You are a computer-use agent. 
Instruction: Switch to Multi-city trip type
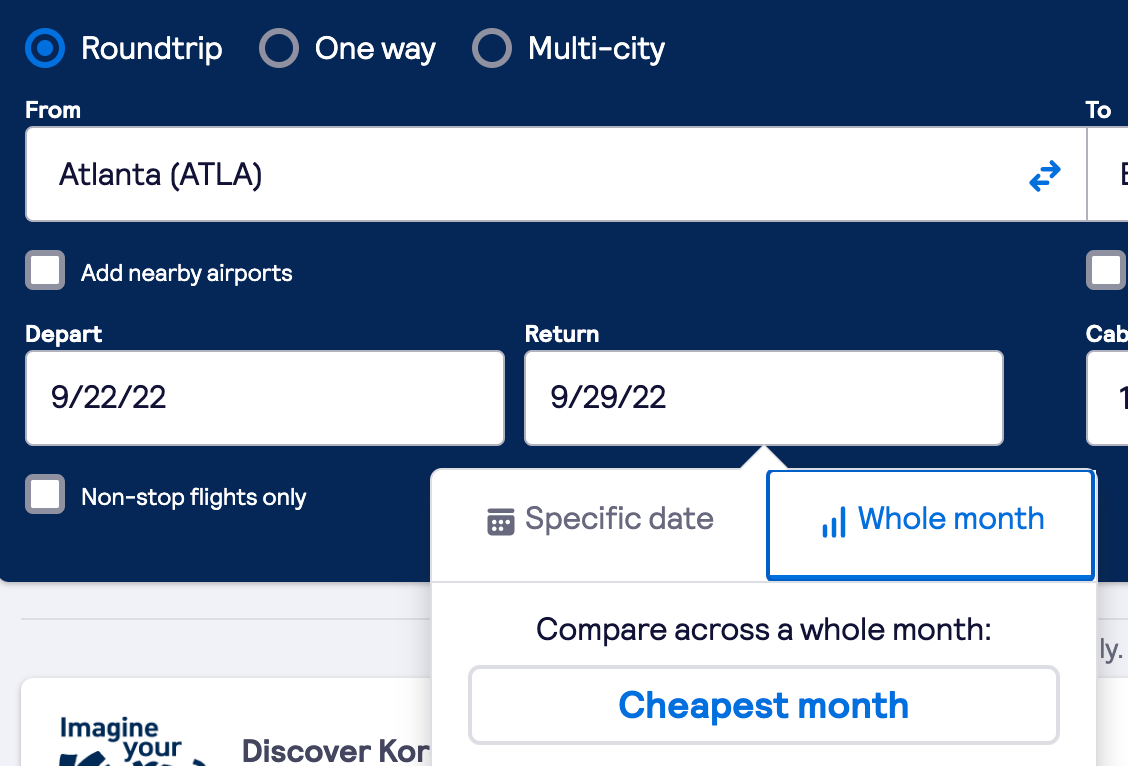(x=492, y=48)
